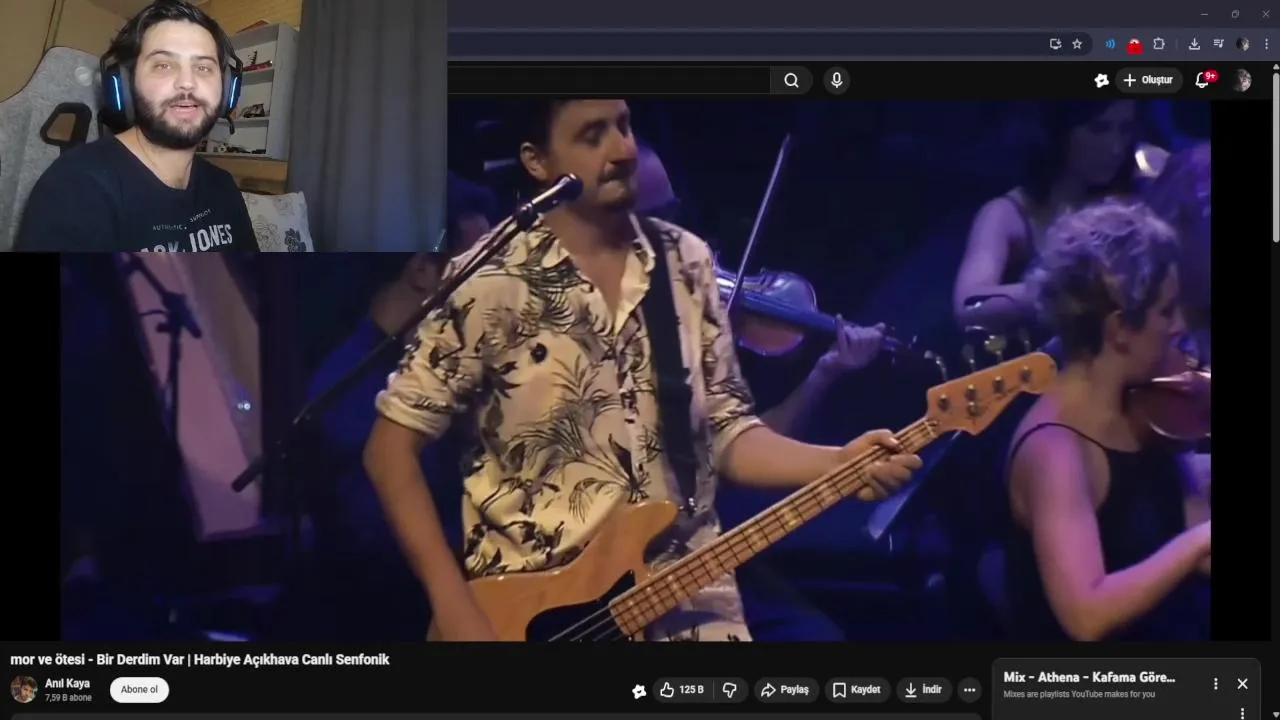
Task: Like the video with 125 B button
Action: tap(682, 690)
